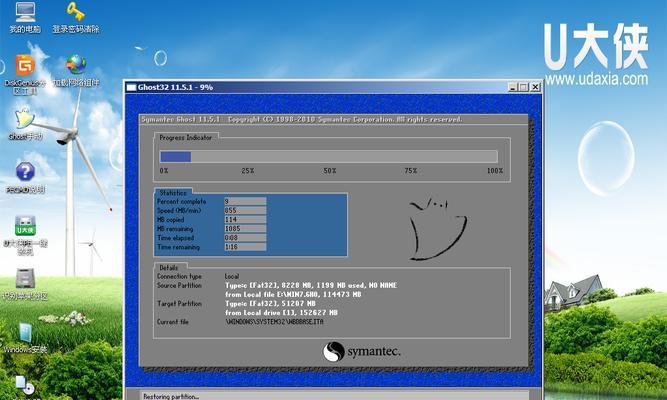Viewport: 667px width, 400px height.
Task: Click the 25% label under progress bar
Action: (248, 171)
